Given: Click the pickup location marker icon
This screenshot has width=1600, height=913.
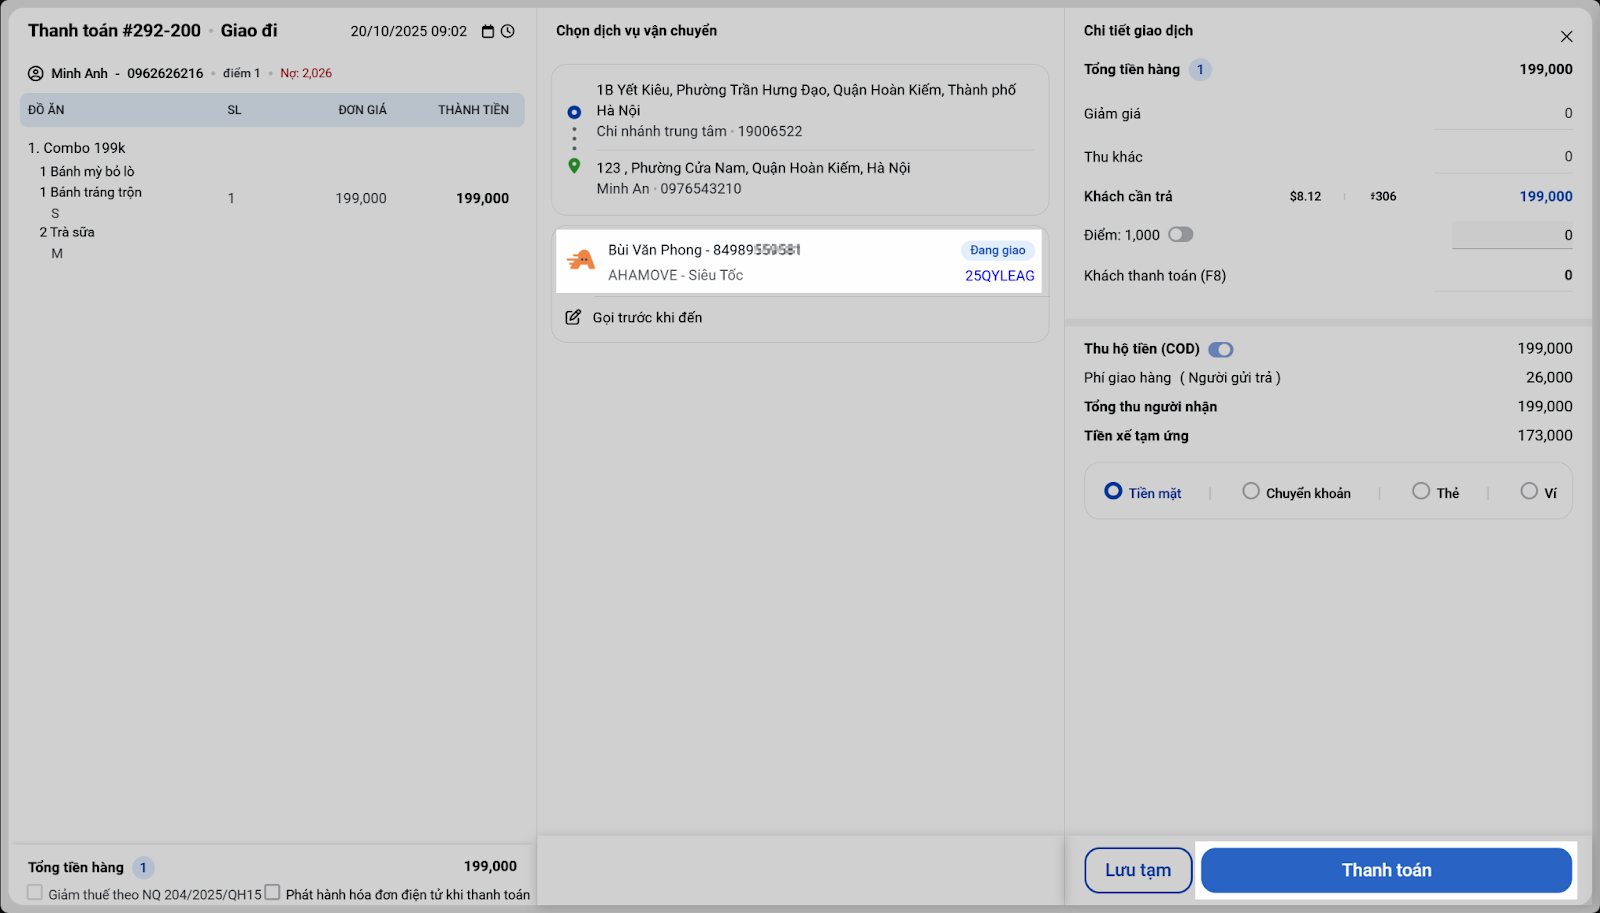Looking at the screenshot, I should point(574,112).
